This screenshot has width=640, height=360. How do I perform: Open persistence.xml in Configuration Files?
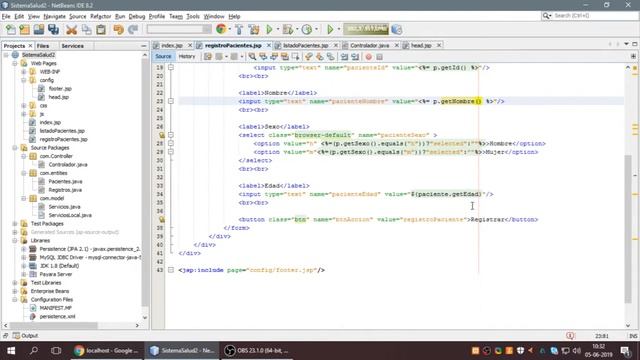click(57, 316)
